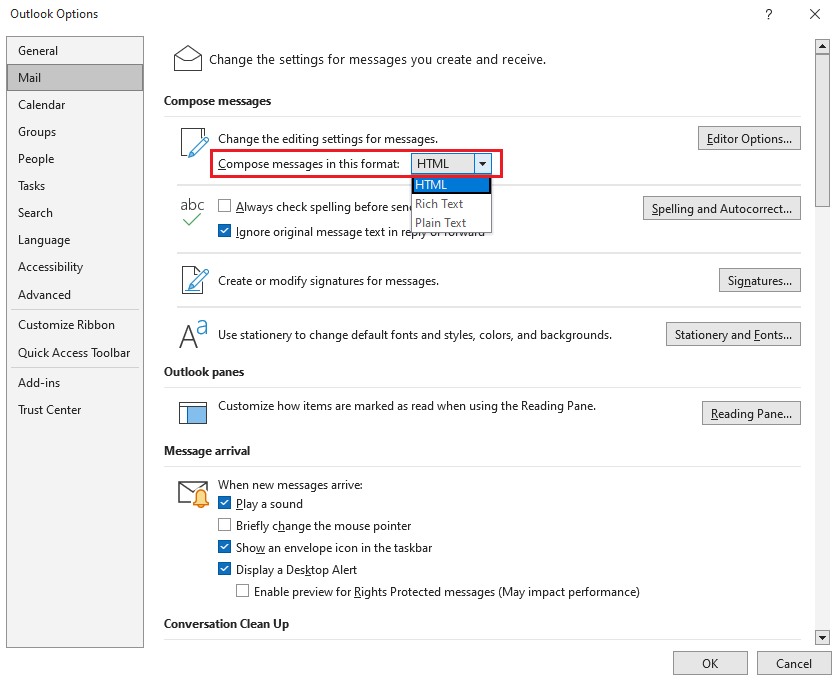Screen dimensions: 840x682
Task: Open the Calendar options category
Action: (41, 105)
